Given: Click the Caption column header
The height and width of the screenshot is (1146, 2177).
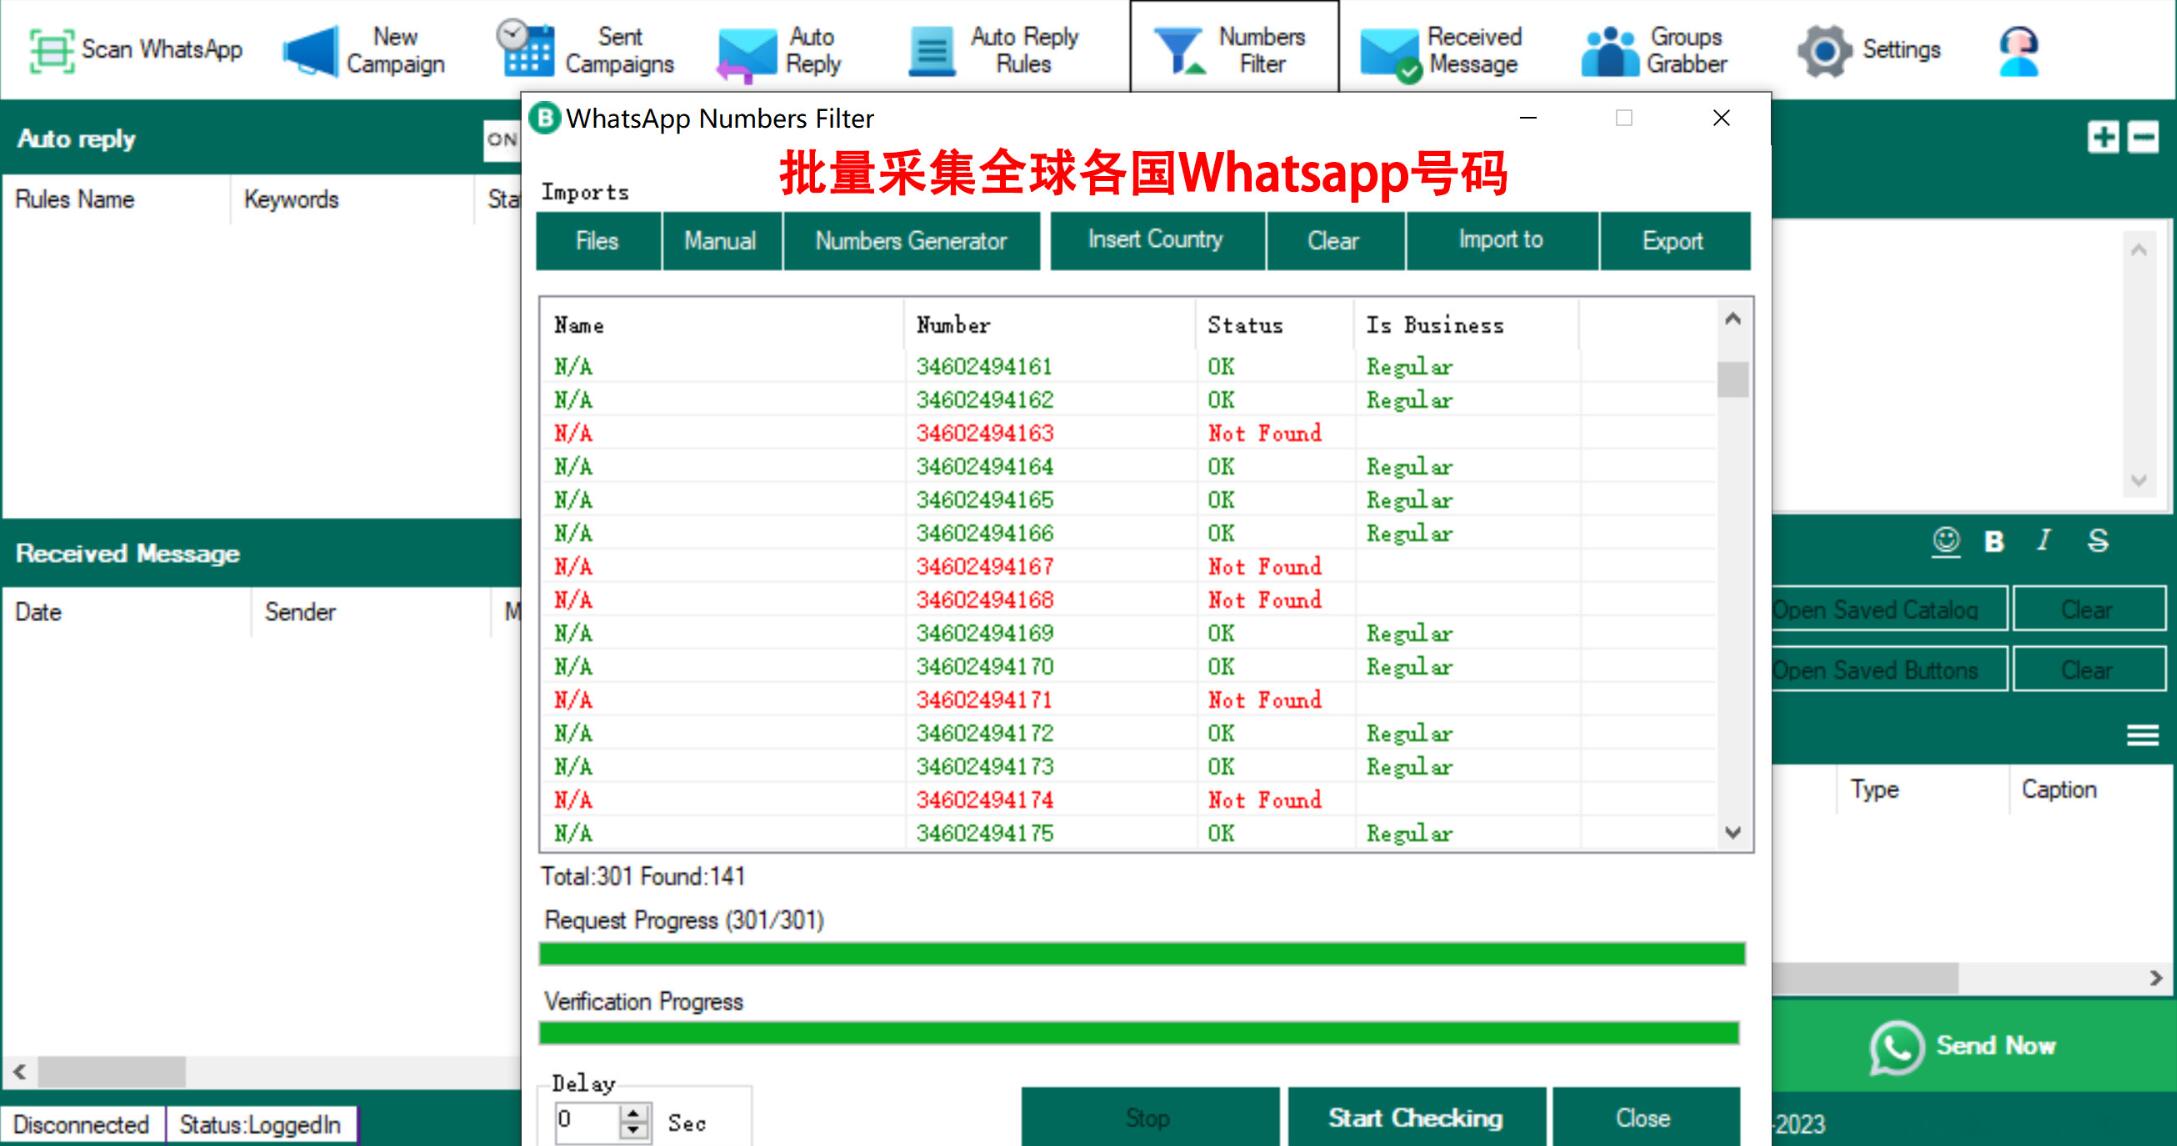Looking at the screenshot, I should [2092, 790].
